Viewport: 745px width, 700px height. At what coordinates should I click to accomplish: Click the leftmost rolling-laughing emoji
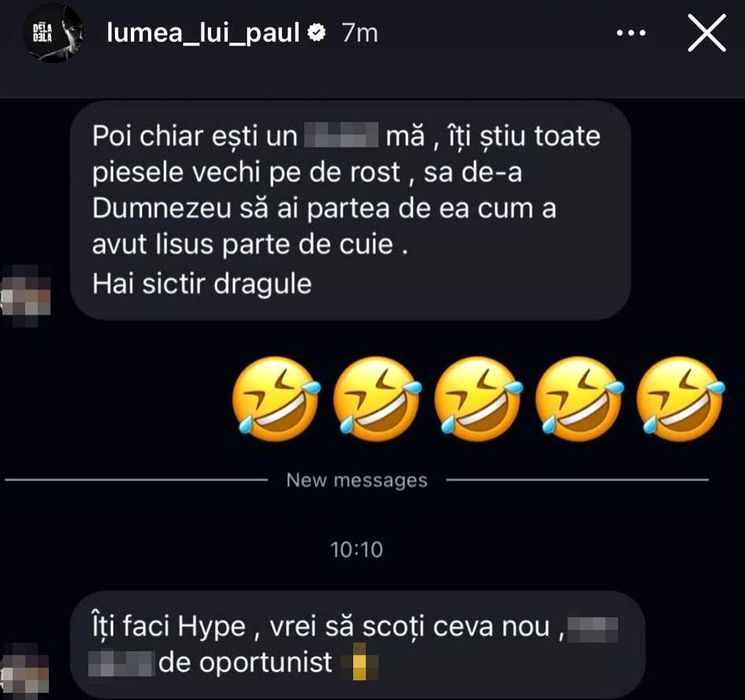276,398
